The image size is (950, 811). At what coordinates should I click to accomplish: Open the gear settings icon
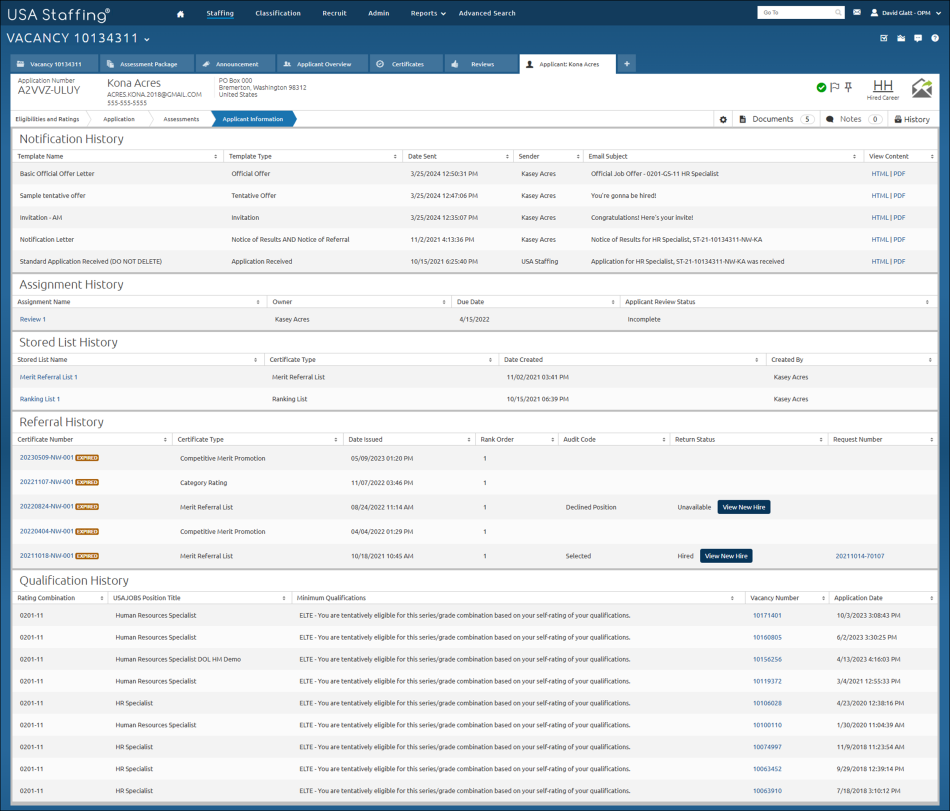(723, 120)
